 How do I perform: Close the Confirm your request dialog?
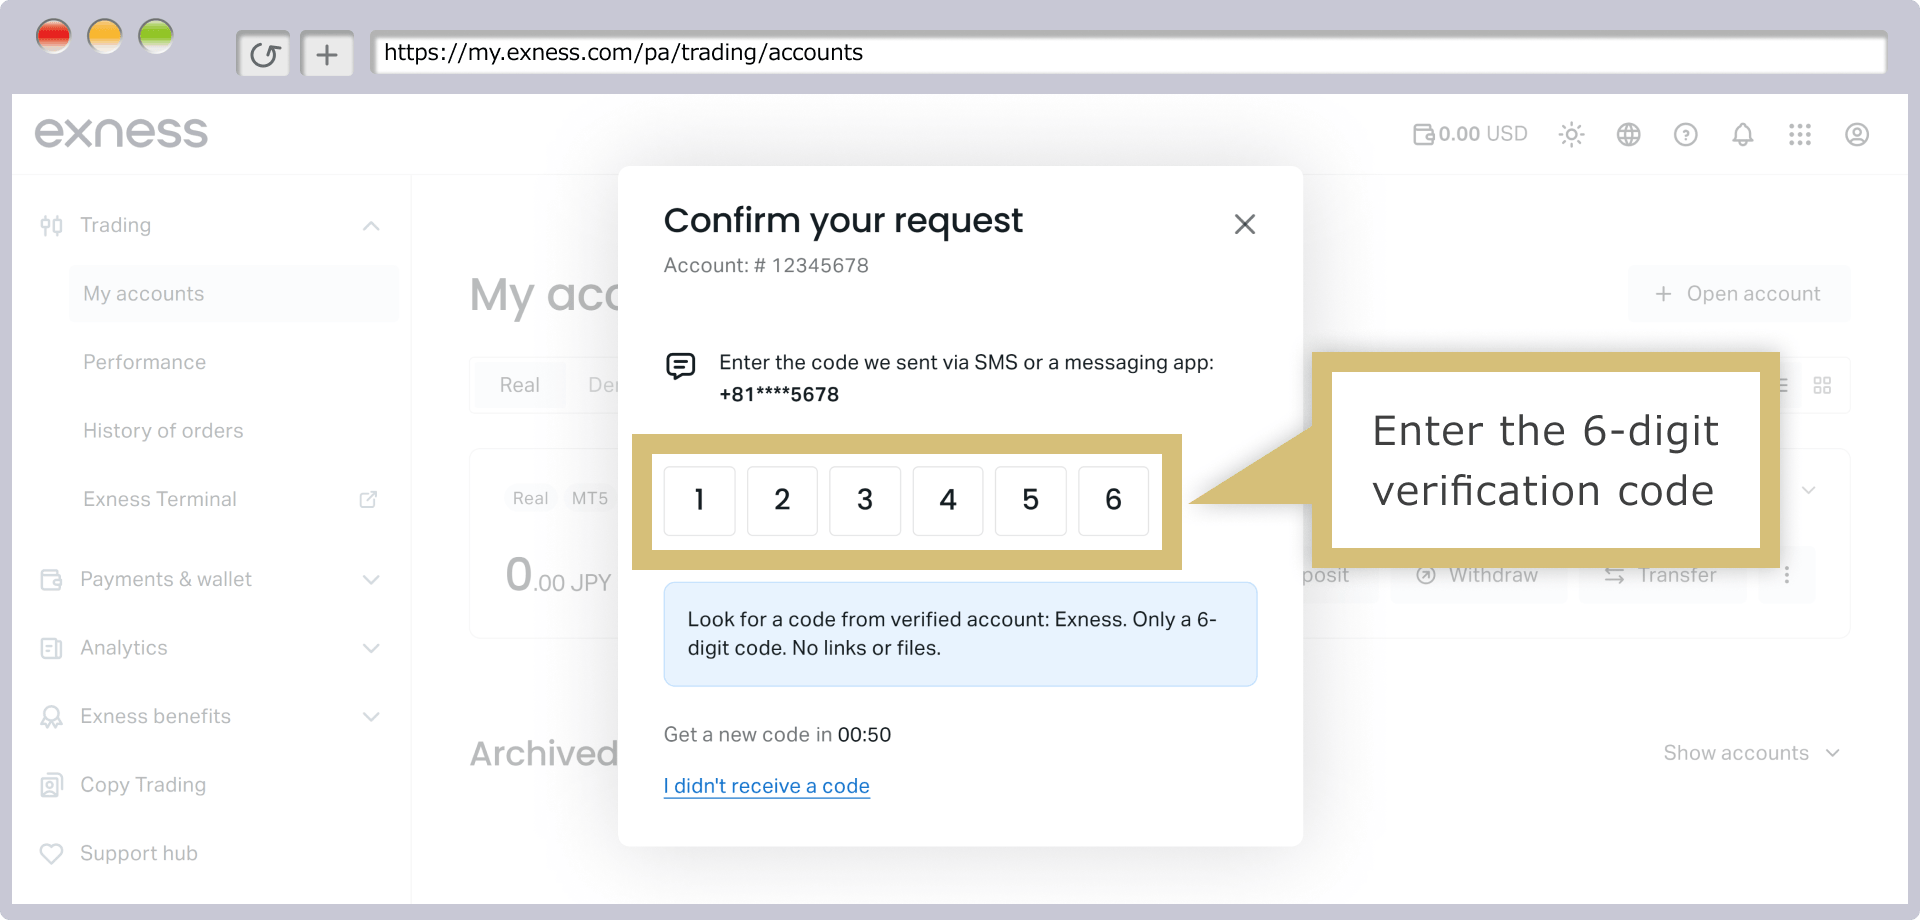click(1244, 224)
